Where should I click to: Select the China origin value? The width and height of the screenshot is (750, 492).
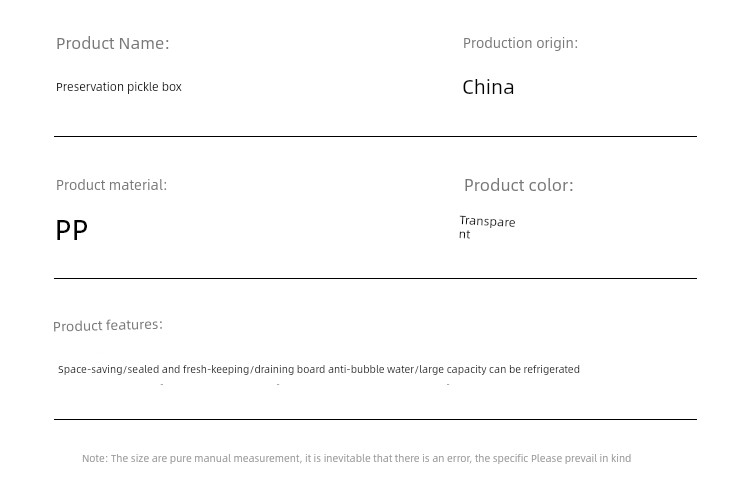tap(488, 87)
